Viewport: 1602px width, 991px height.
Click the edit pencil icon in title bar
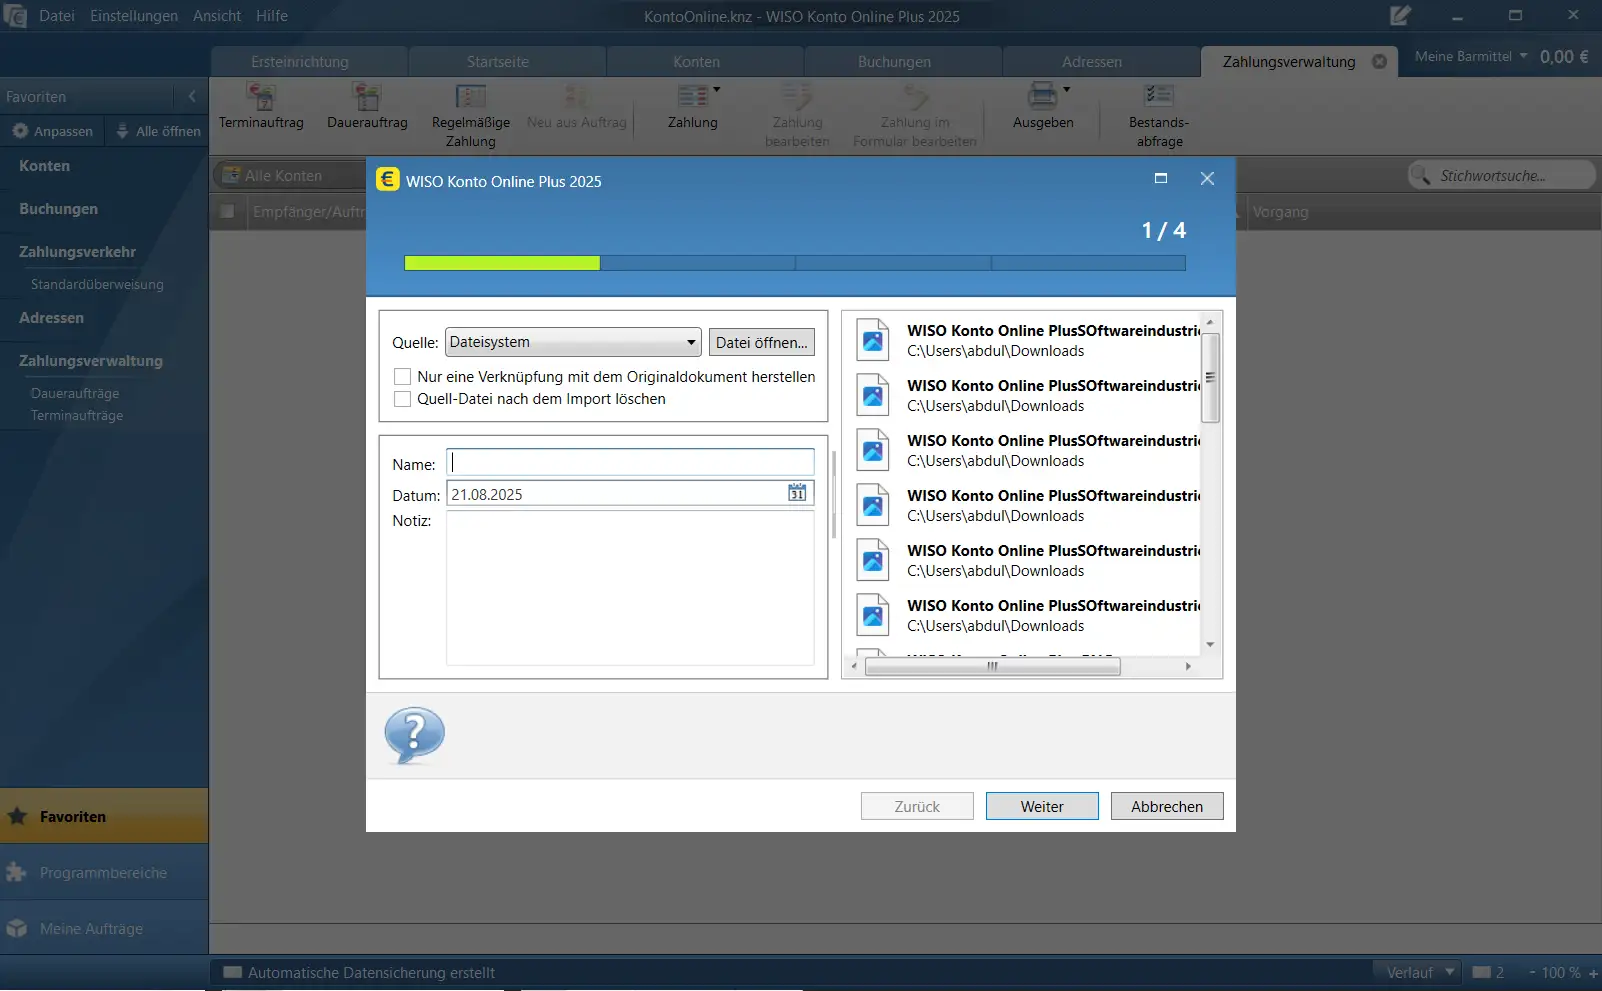(x=1400, y=16)
